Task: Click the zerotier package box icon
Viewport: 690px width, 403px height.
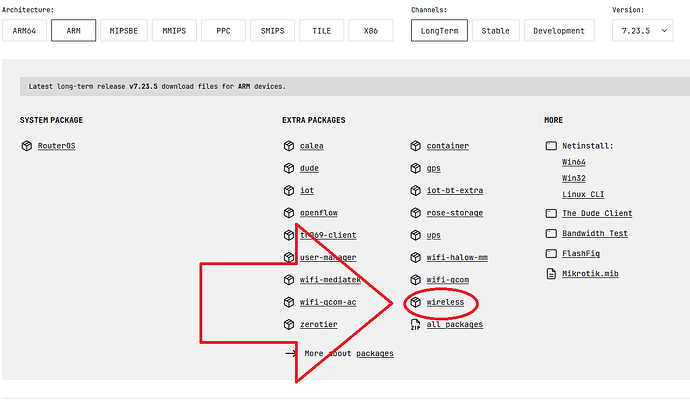Action: (289, 325)
